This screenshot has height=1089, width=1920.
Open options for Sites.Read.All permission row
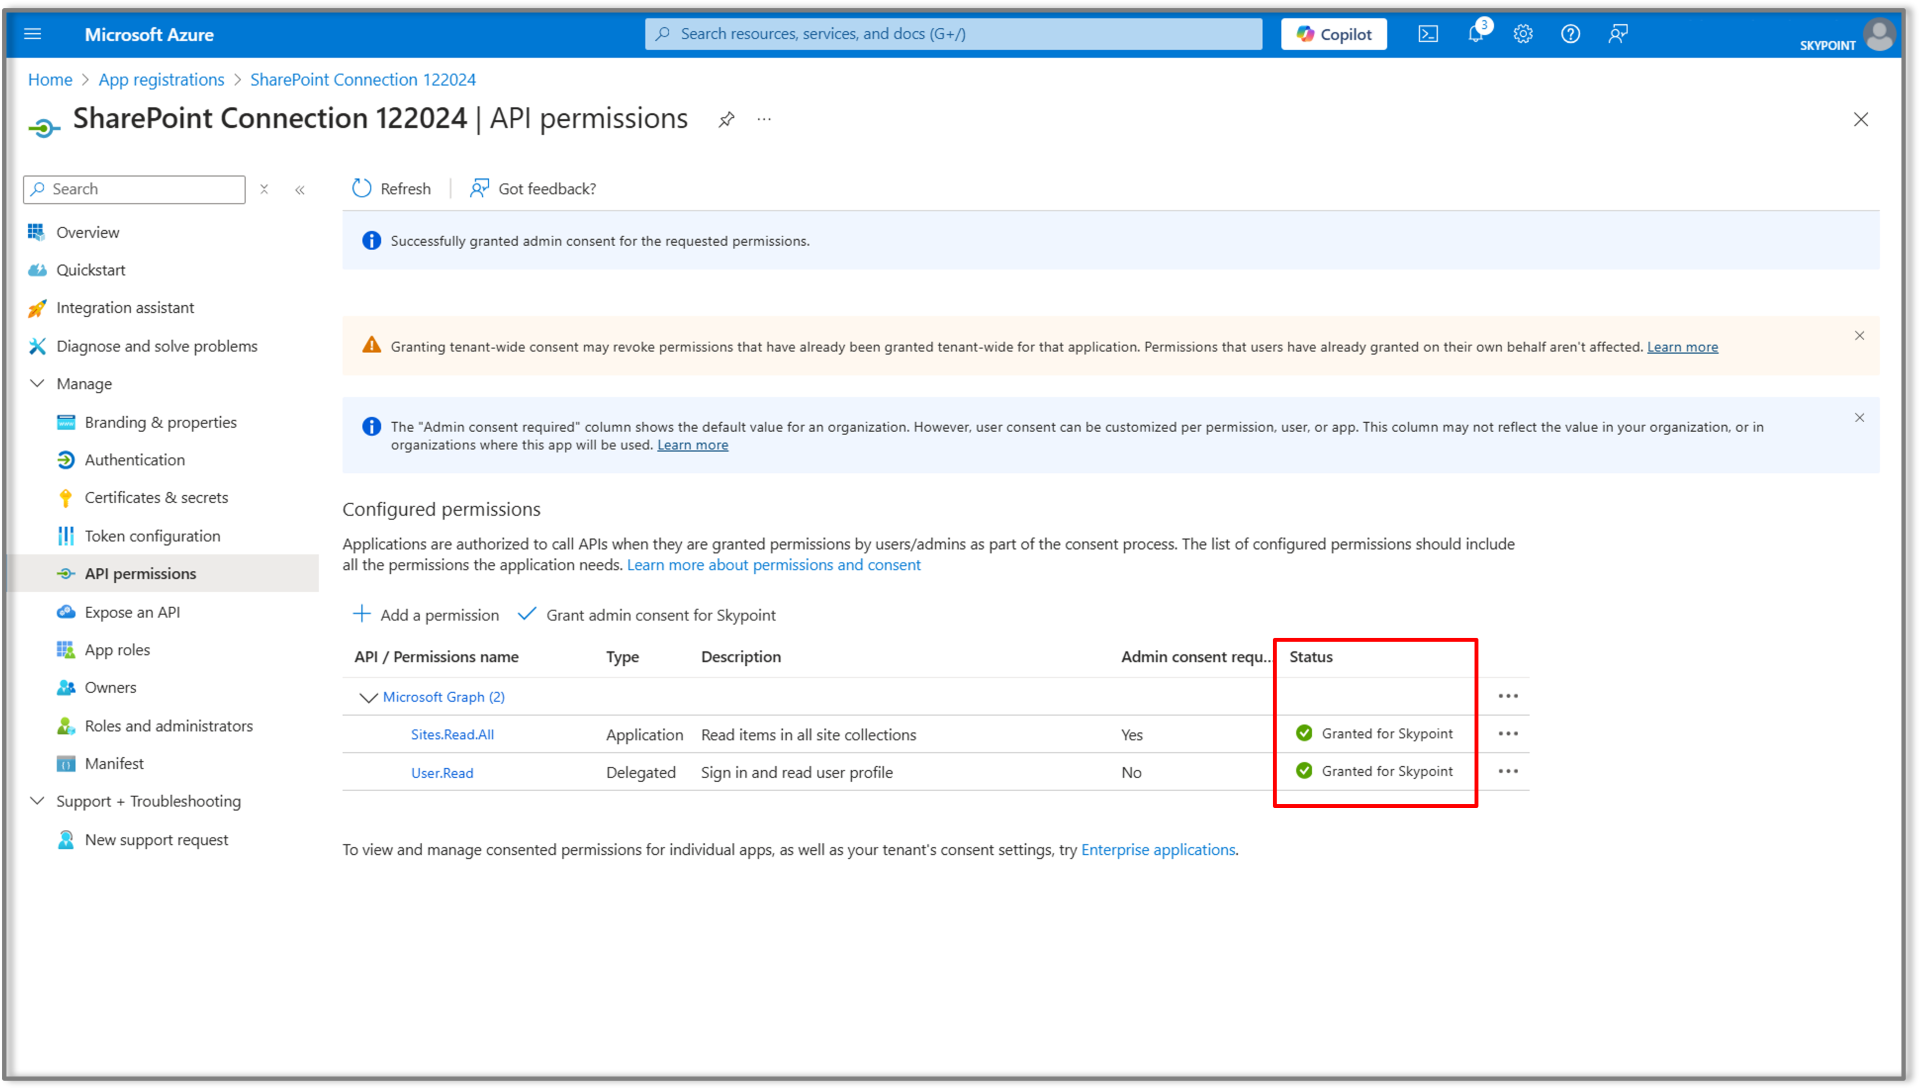1509,733
